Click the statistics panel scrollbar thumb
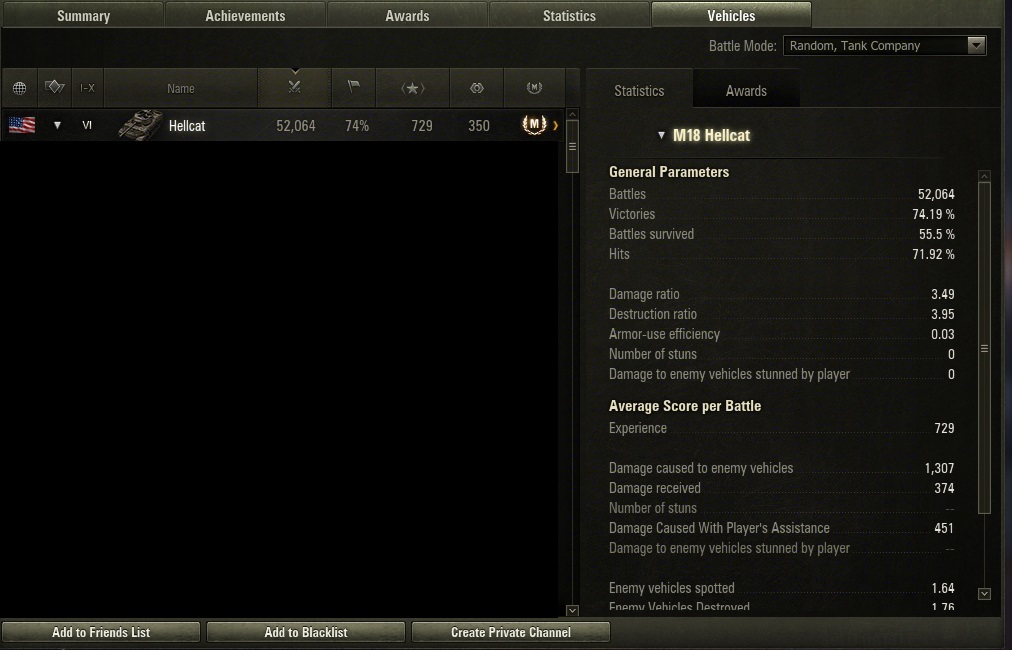 pos(984,348)
